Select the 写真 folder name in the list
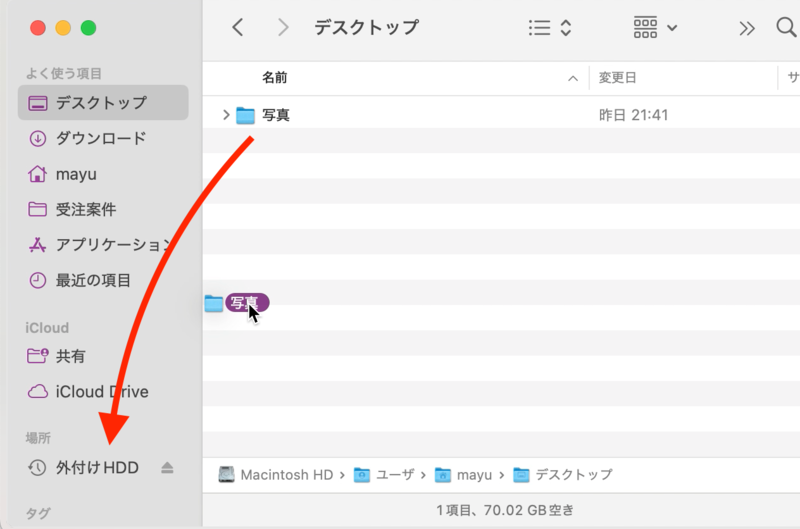This screenshot has width=800, height=529. pyautogui.click(x=276, y=115)
